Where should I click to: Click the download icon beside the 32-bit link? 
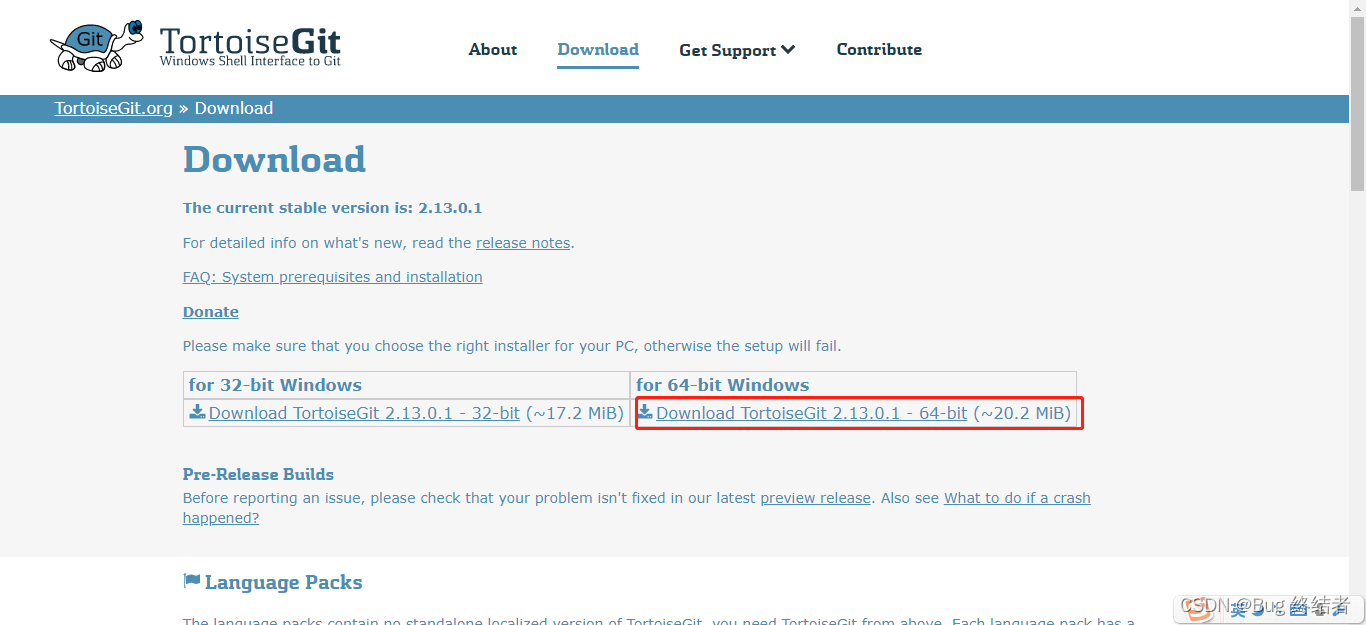click(x=198, y=412)
